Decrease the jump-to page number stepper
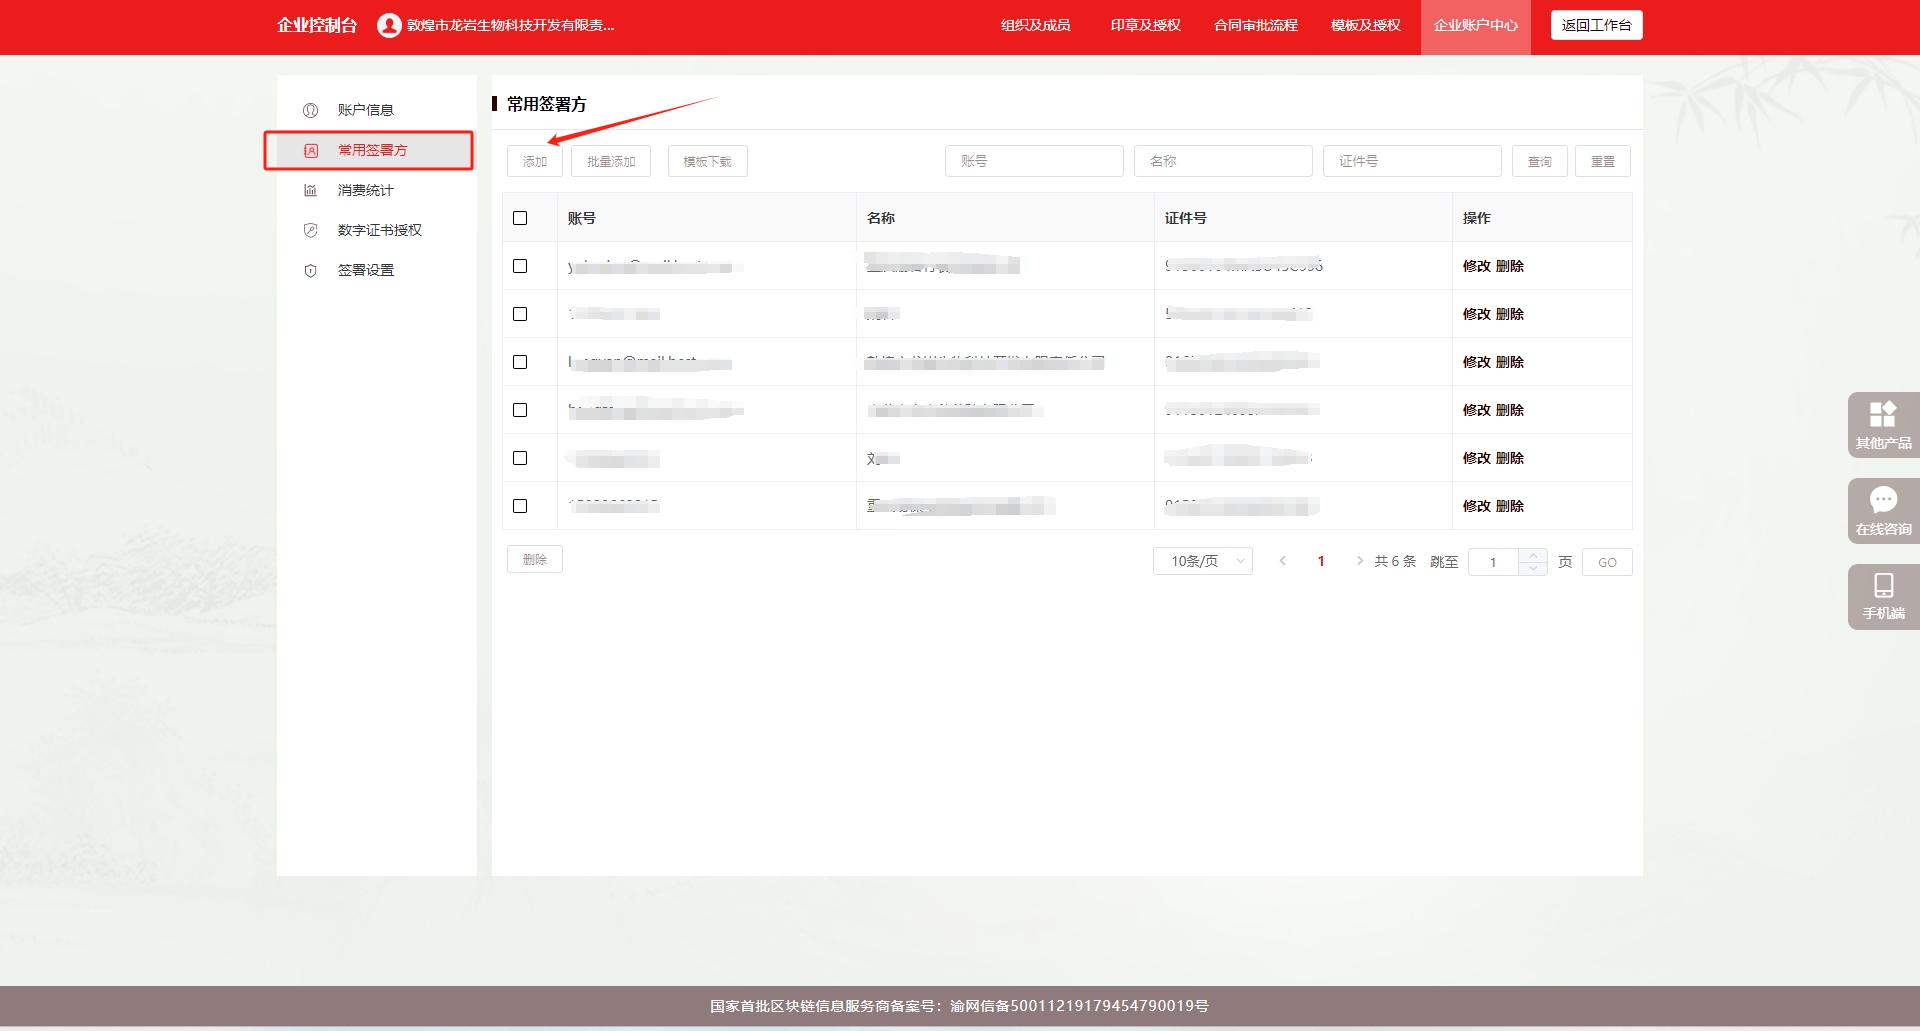 [1533, 568]
